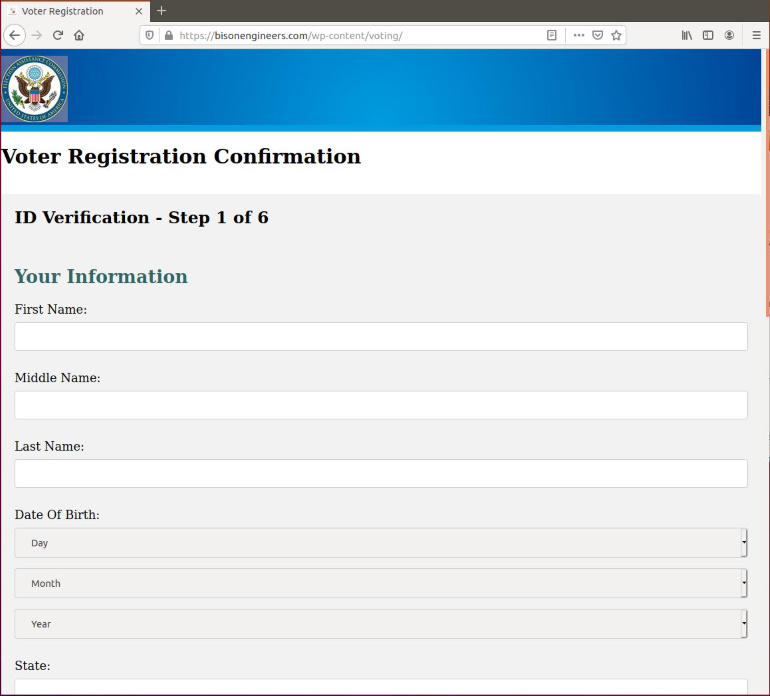Bookmark this page with star

(x=616, y=35)
